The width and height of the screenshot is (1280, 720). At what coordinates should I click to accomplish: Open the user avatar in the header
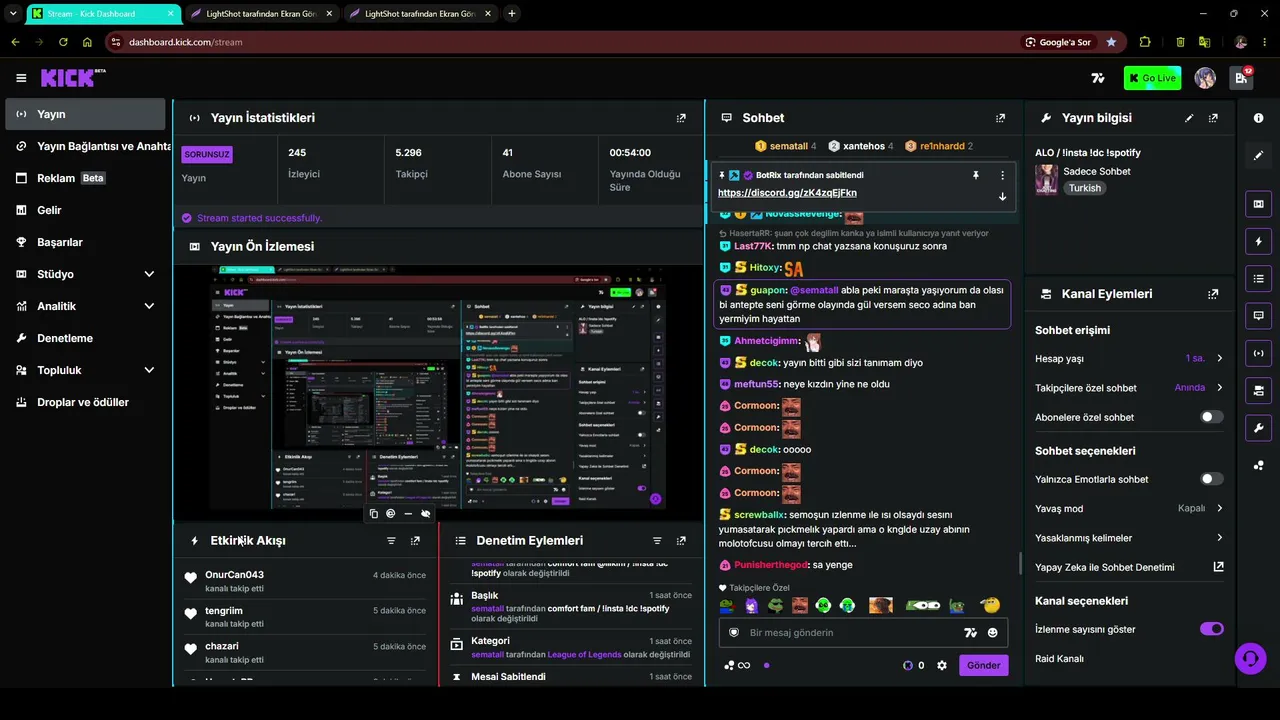pos(1205,78)
